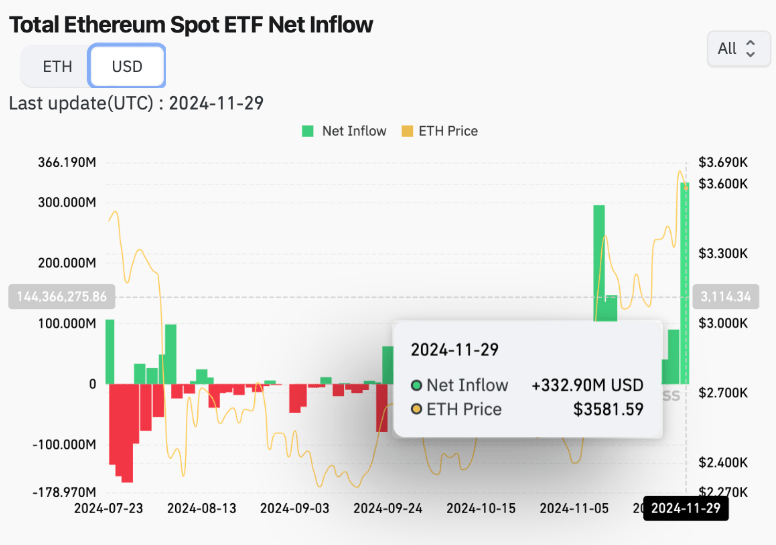Screen dimensions: 776x545
Task: Click the 3,114.34 price crosshair label
Action: [x=726, y=296]
